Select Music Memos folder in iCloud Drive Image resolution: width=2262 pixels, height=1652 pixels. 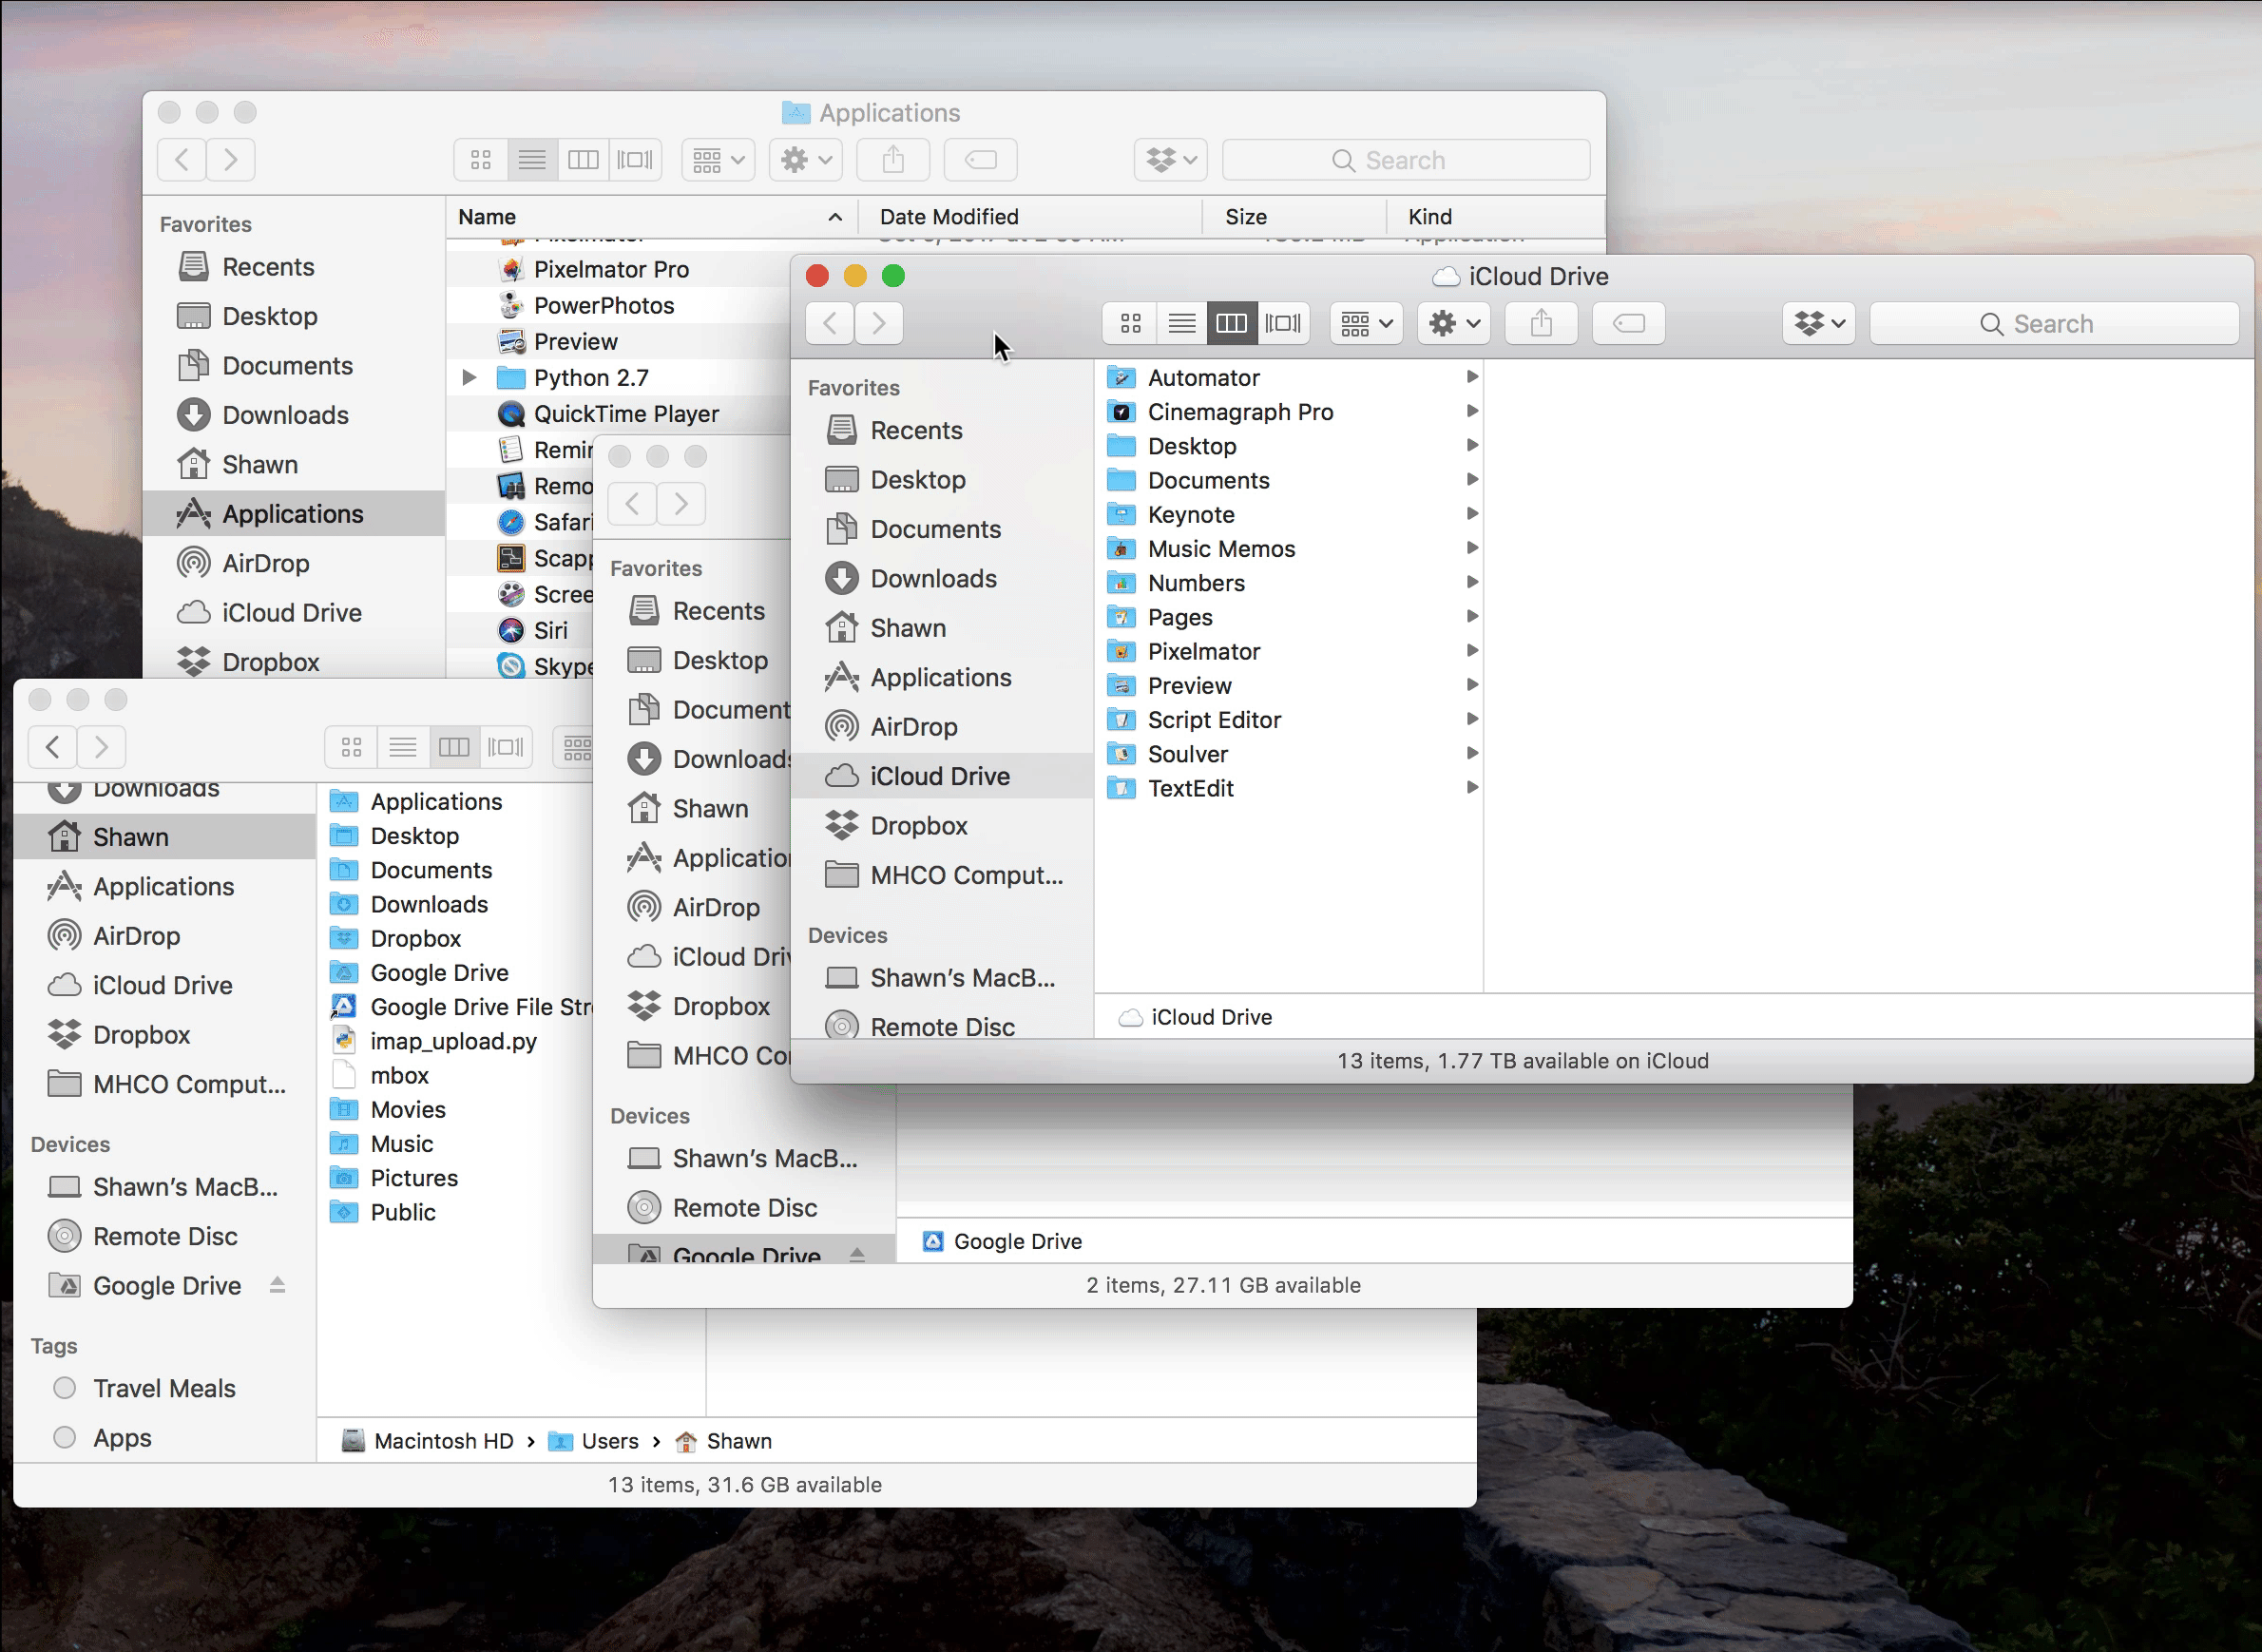click(1290, 549)
